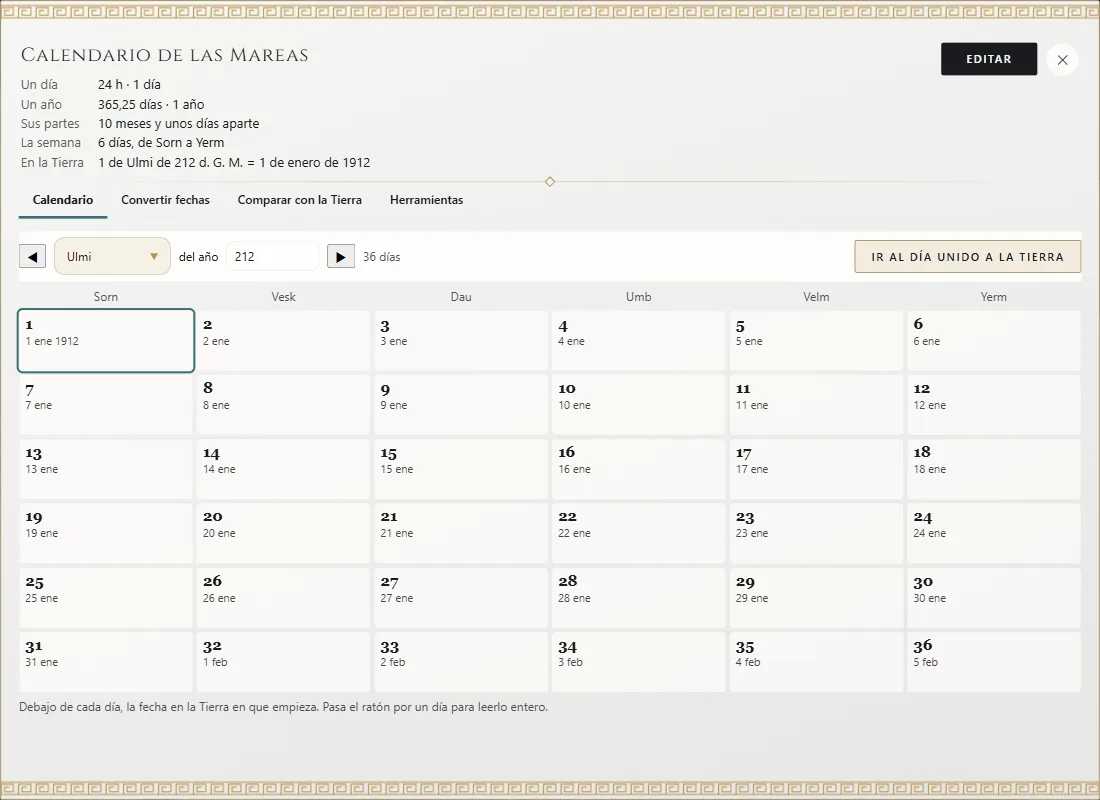The height and width of the screenshot is (800, 1100).
Task: Select day 17 (17 ene) cell
Action: 816,469
